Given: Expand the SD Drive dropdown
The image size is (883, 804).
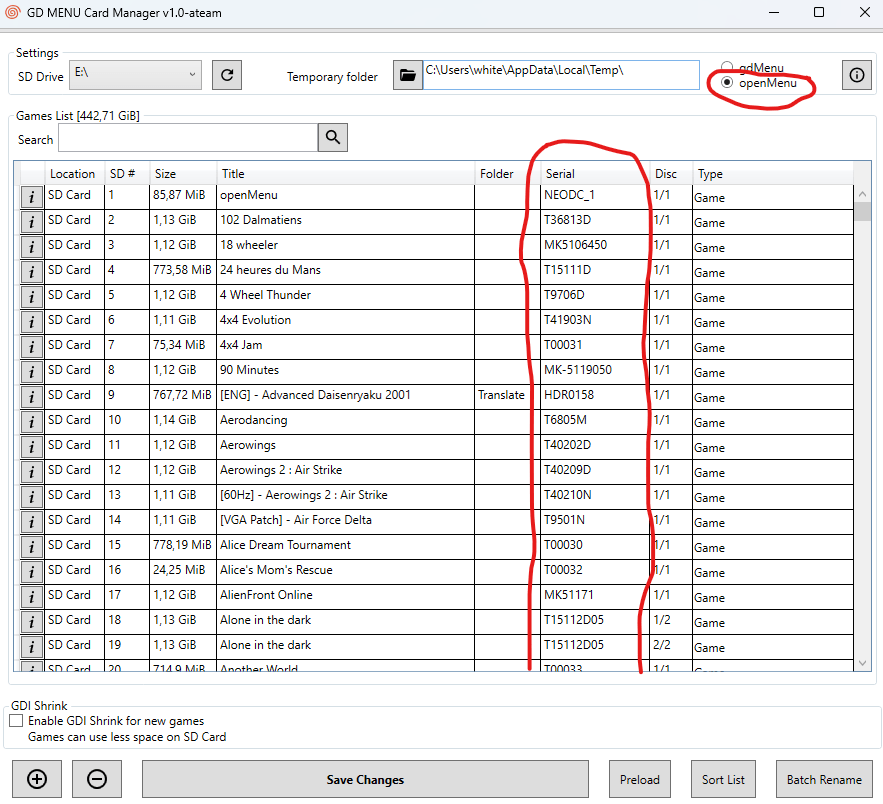Looking at the screenshot, I should [192, 74].
